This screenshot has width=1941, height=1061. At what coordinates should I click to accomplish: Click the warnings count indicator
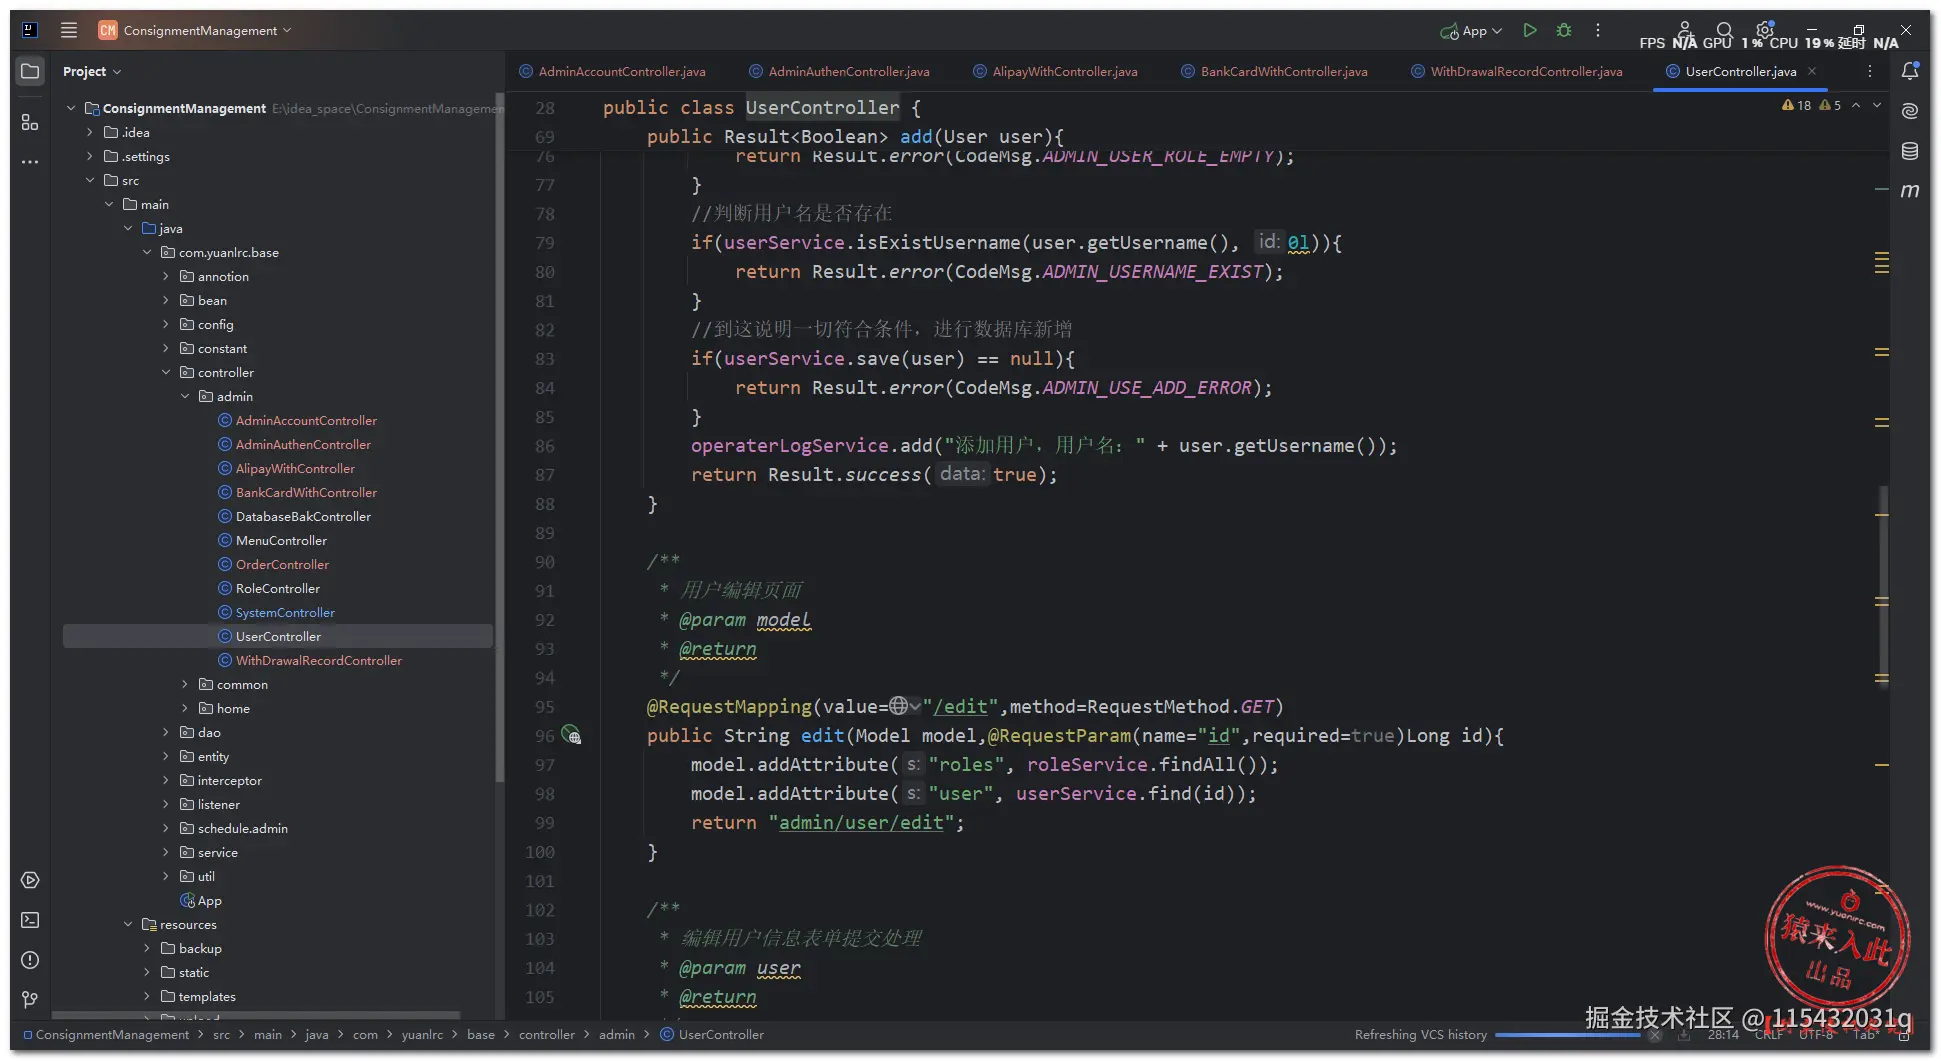1797,105
